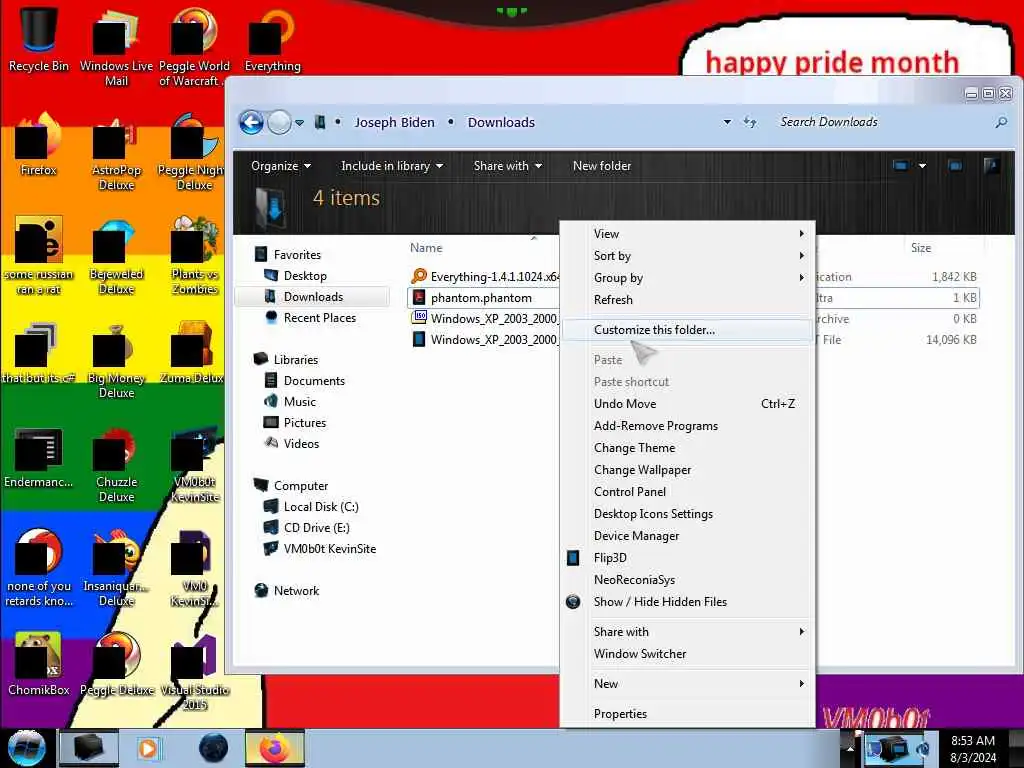Show hidden tray icons arrow
The width and height of the screenshot is (1024, 768).
(x=850, y=748)
